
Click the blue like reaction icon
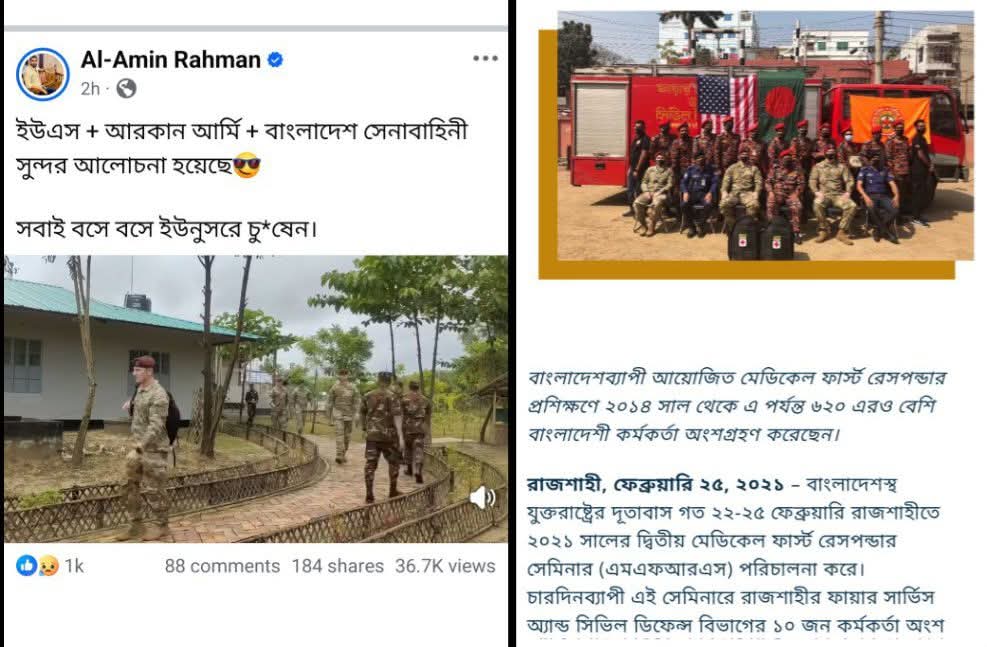tap(26, 566)
